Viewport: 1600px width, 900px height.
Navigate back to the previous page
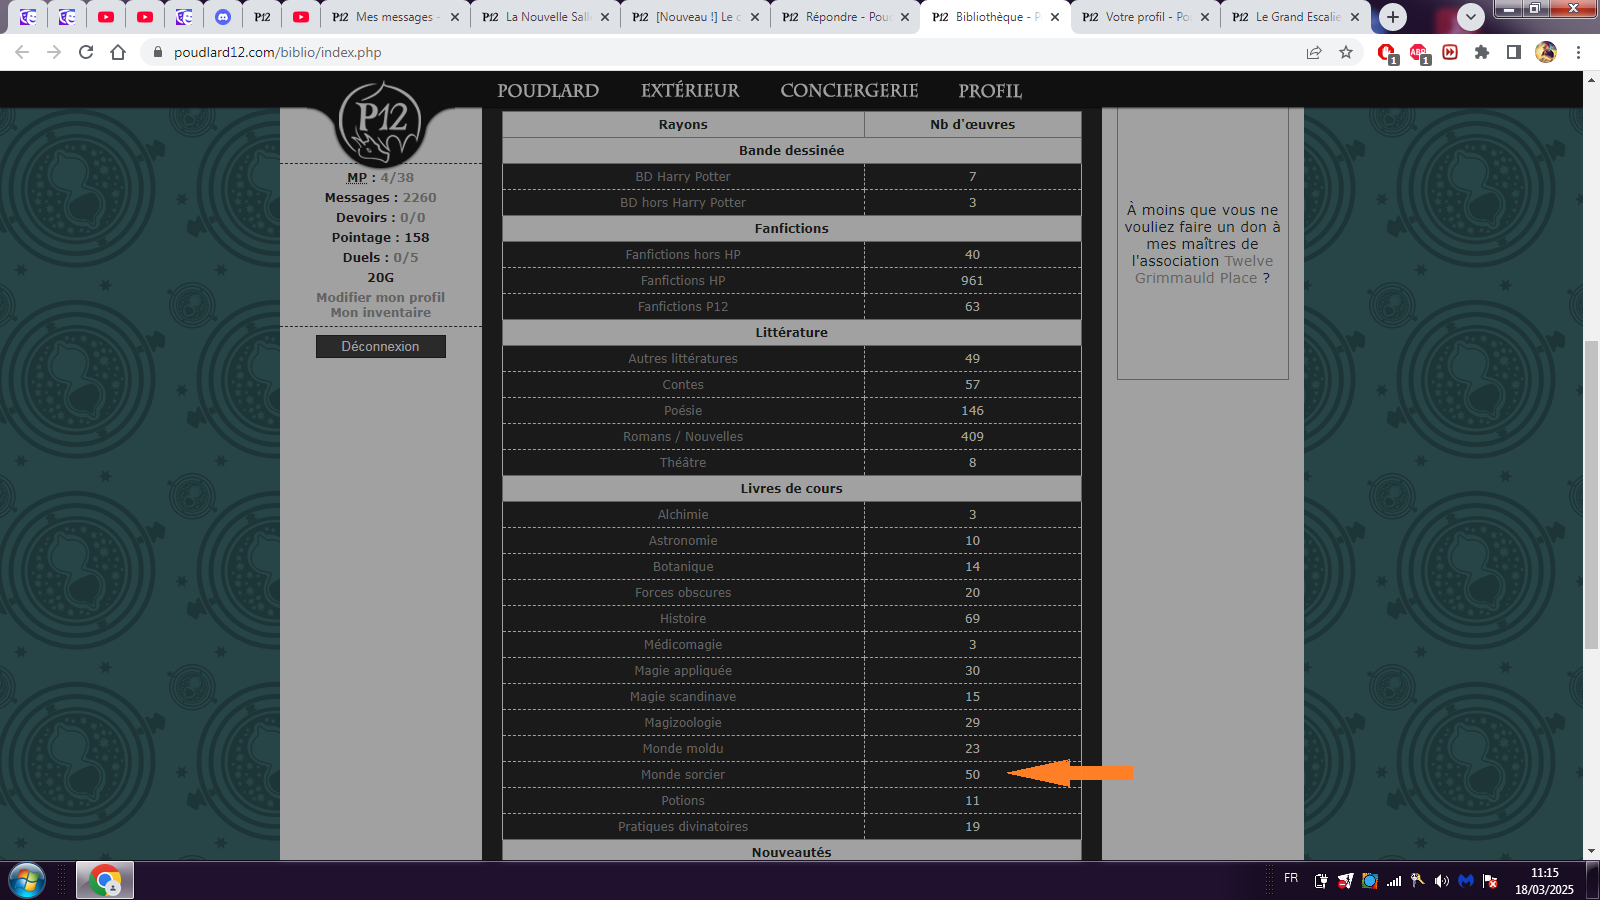point(22,52)
